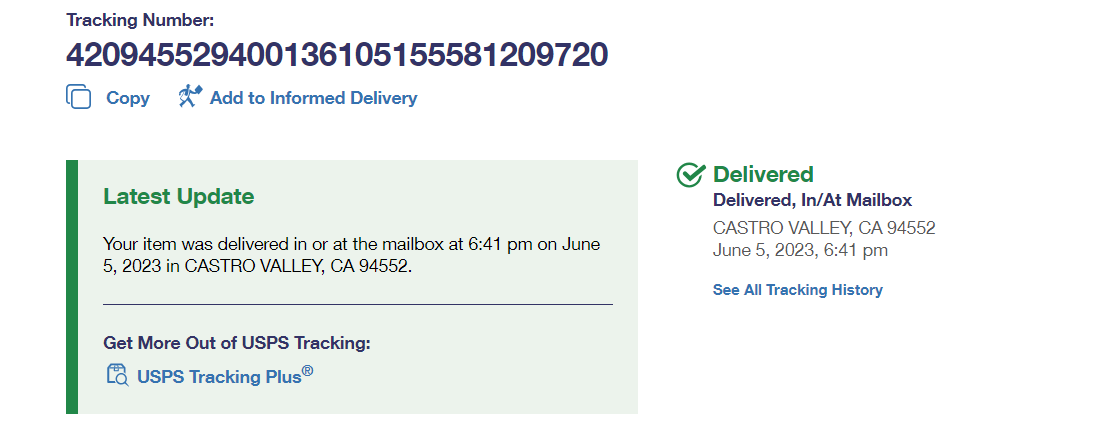
Task: Click the registered trademark symbol after Tracking Plus
Action: (308, 371)
